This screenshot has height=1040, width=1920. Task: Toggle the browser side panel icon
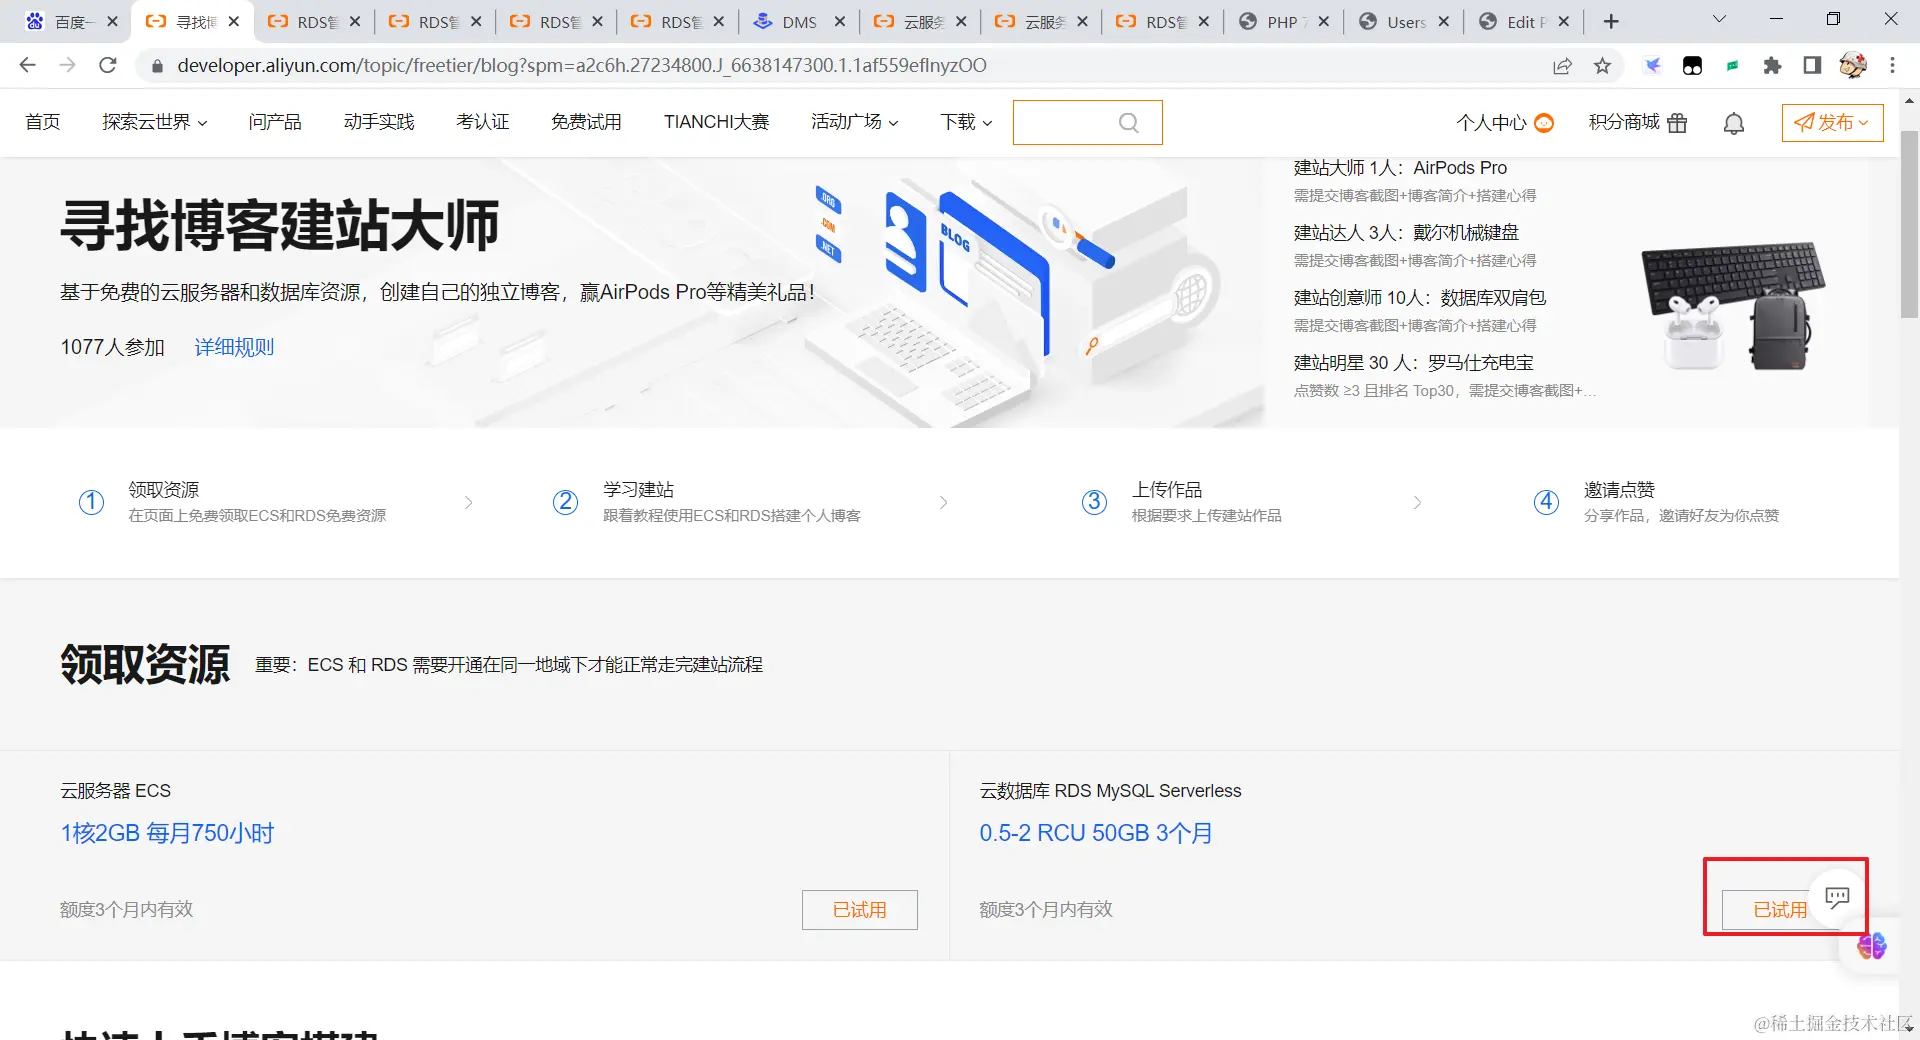(1812, 66)
